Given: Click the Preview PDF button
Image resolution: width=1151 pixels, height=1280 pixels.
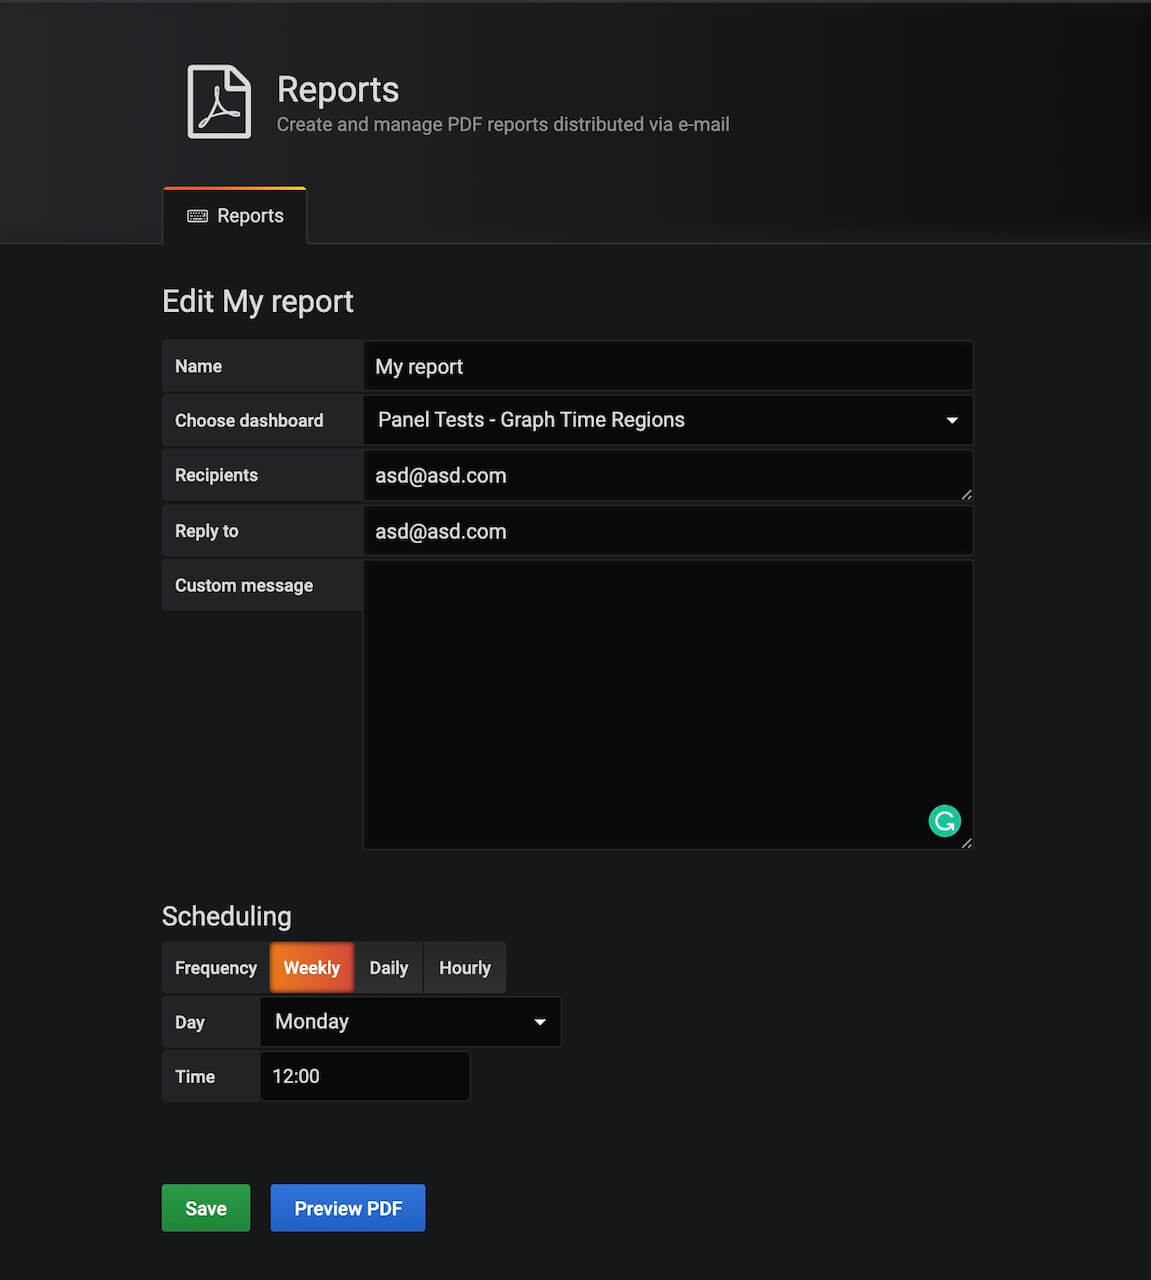Looking at the screenshot, I should pyautogui.click(x=348, y=1208).
